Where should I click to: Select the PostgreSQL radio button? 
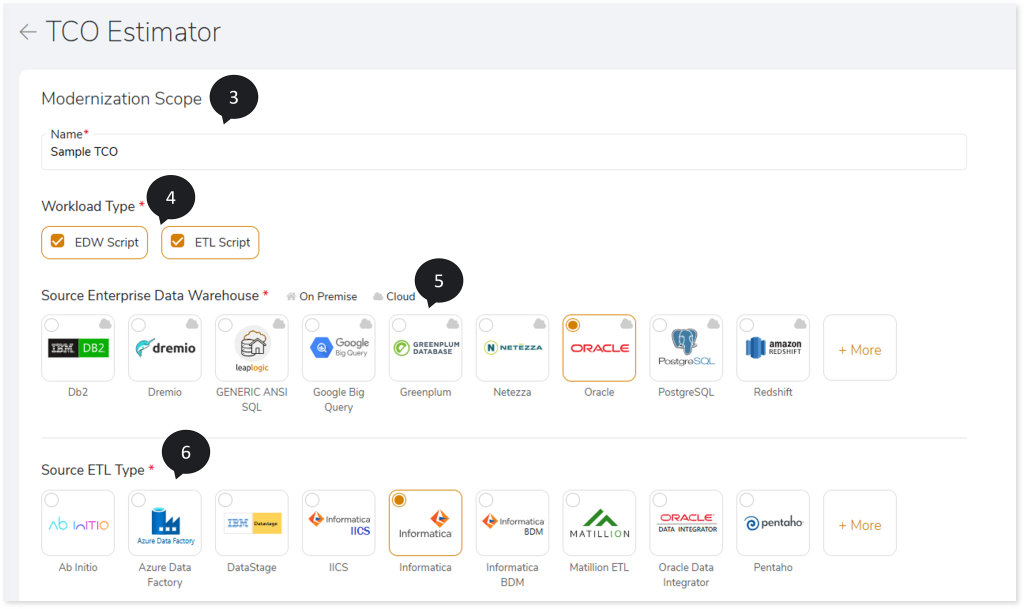click(660, 325)
